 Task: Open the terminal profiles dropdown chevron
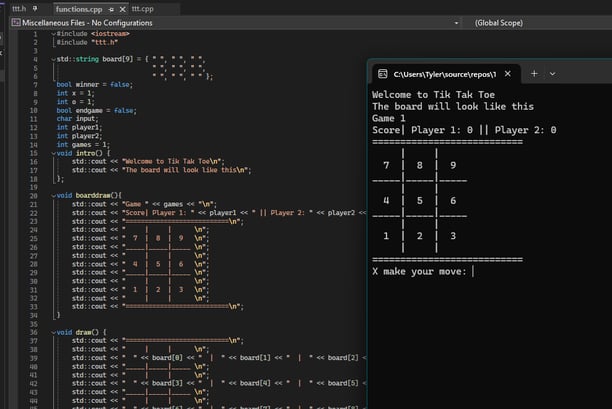(552, 74)
